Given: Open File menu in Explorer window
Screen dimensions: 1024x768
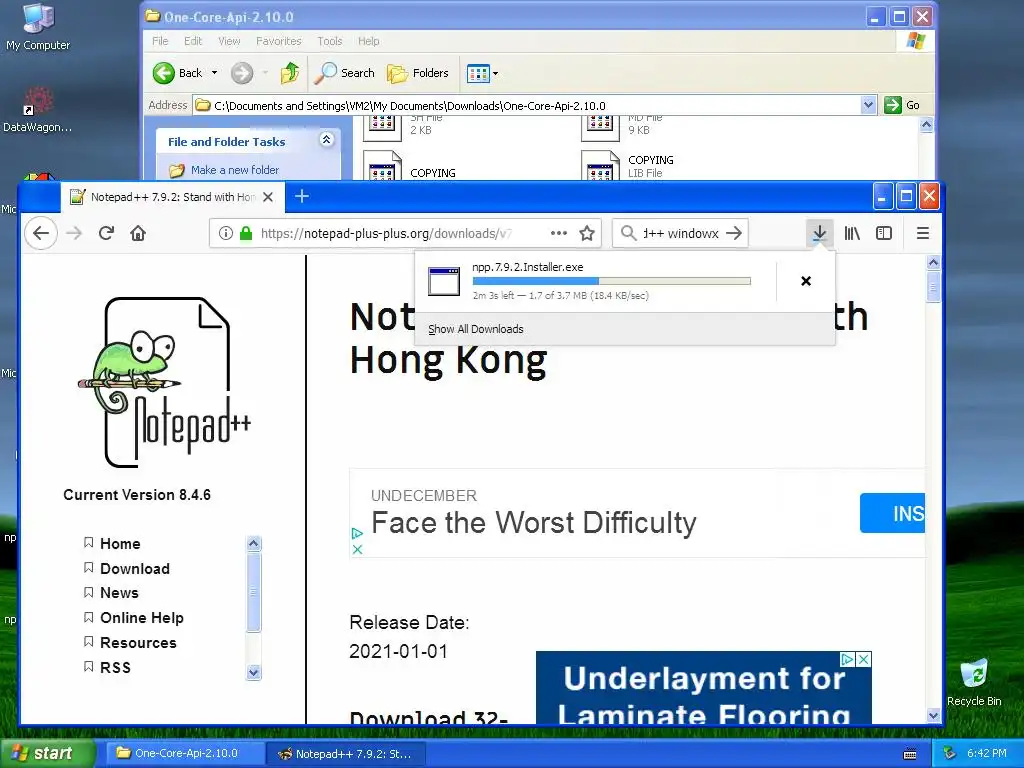Looking at the screenshot, I should (x=160, y=40).
